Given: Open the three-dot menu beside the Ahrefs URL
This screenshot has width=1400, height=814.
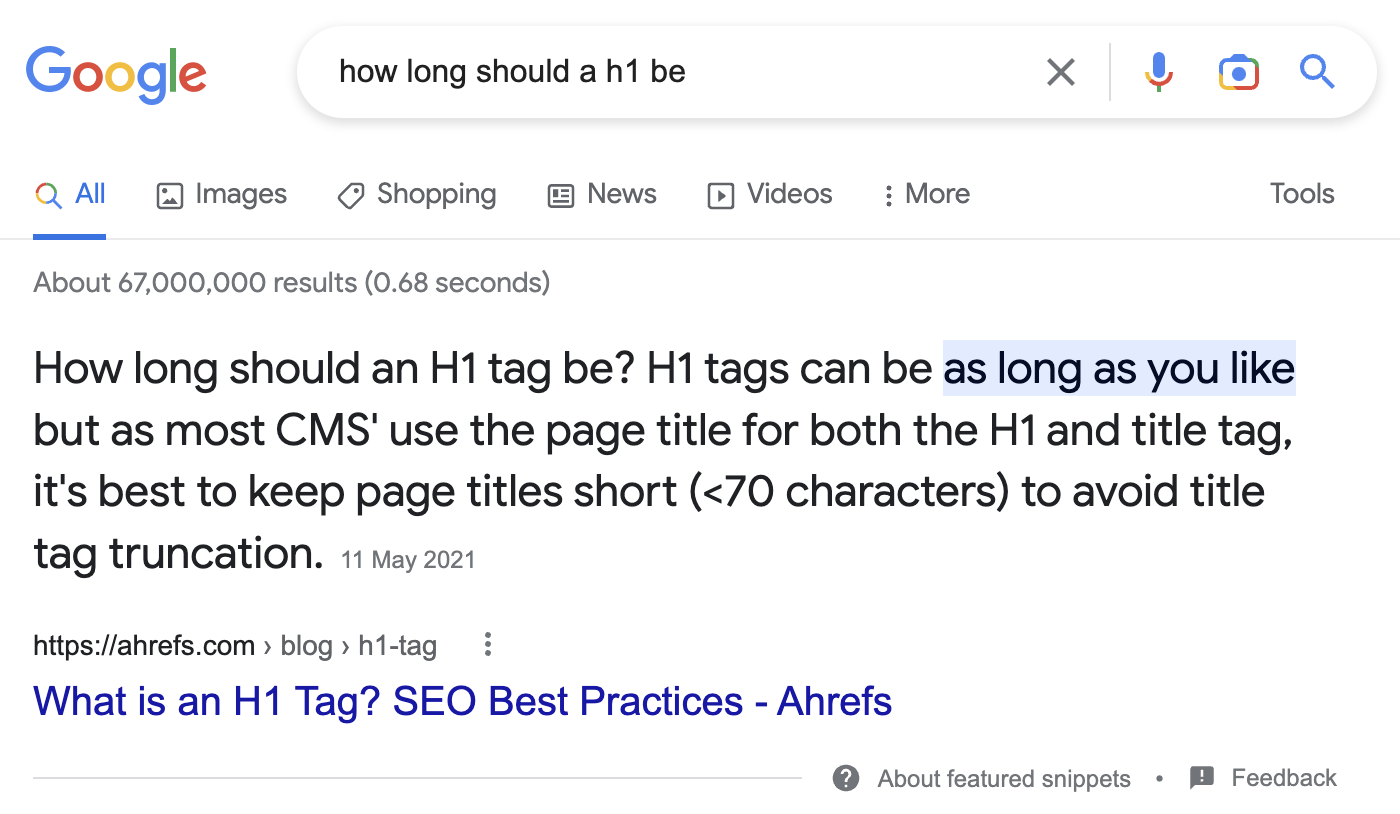Looking at the screenshot, I should [x=487, y=645].
